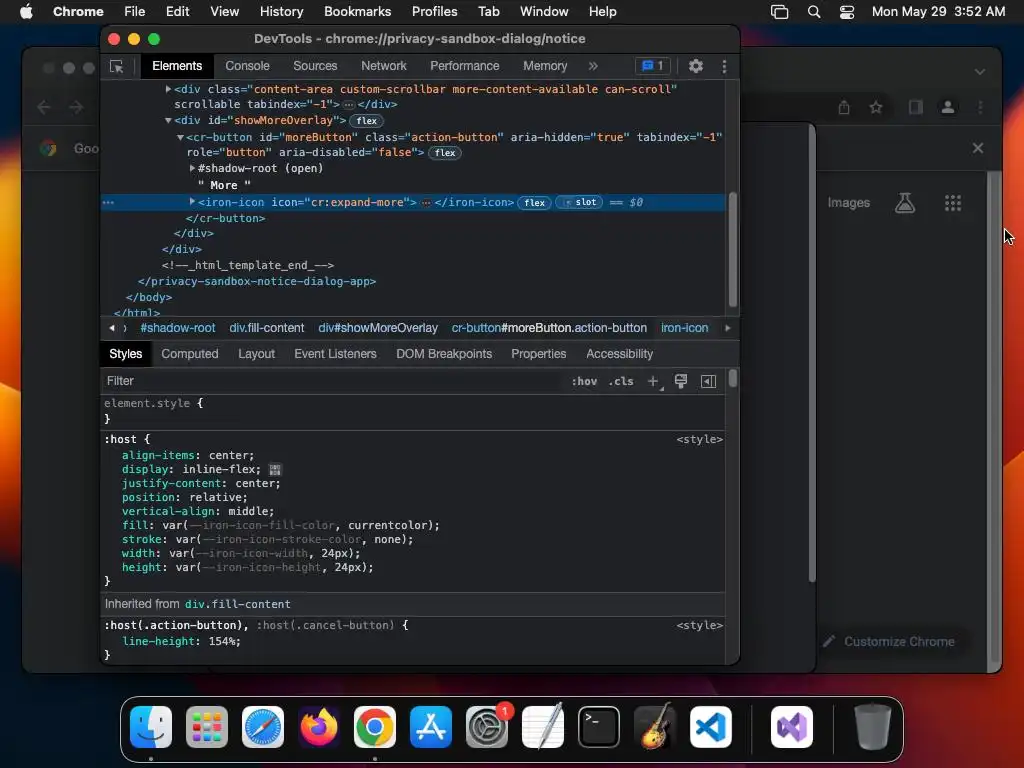Click the Elements tree scrollbar
Image resolution: width=1024 pixels, height=768 pixels.
733,249
